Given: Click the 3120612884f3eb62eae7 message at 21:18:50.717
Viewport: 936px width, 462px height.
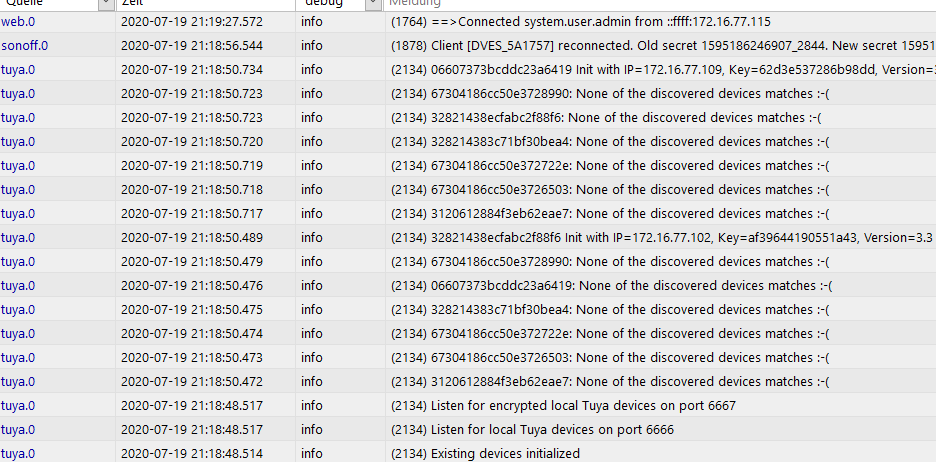Looking at the screenshot, I should click(610, 214).
